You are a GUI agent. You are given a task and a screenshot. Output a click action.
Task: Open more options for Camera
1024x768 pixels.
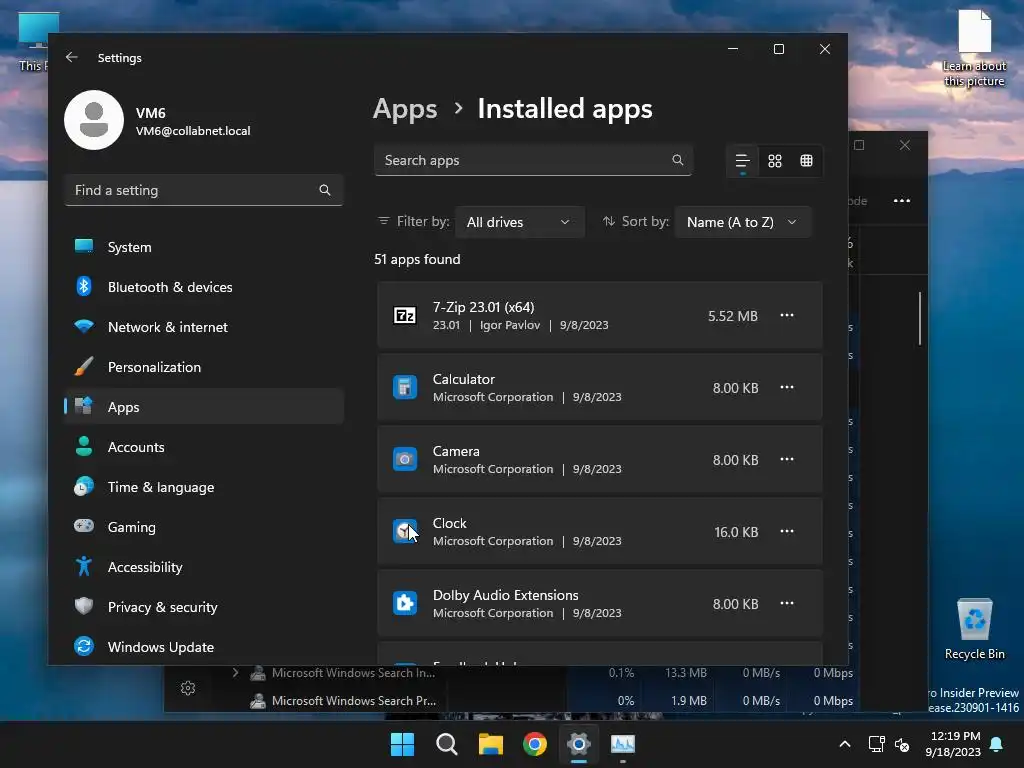point(787,459)
